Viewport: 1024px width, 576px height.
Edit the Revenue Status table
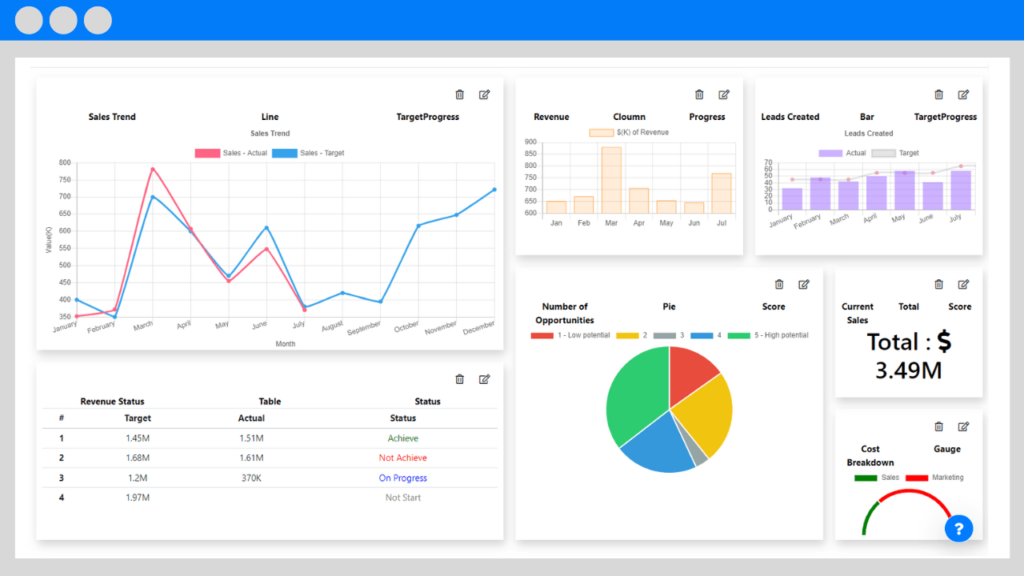coord(485,380)
